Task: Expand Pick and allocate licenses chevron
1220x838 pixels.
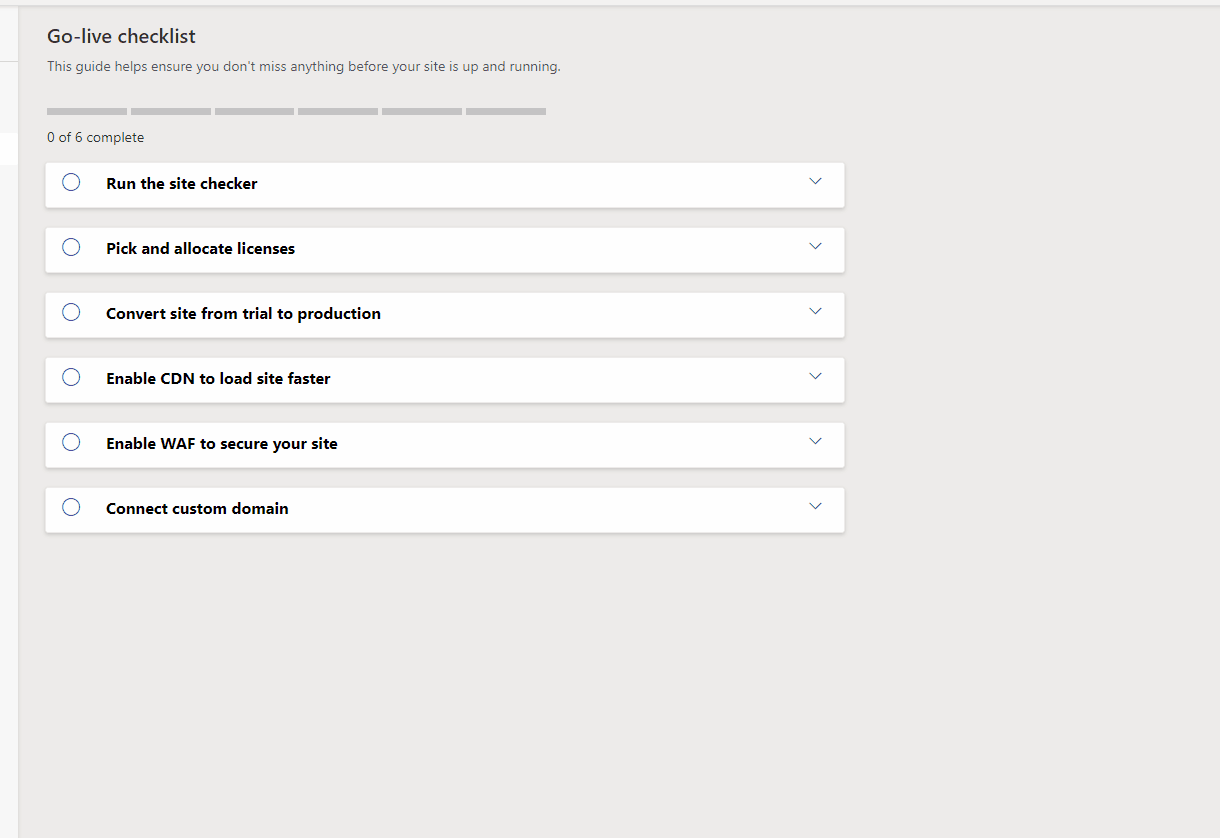Action: (815, 246)
